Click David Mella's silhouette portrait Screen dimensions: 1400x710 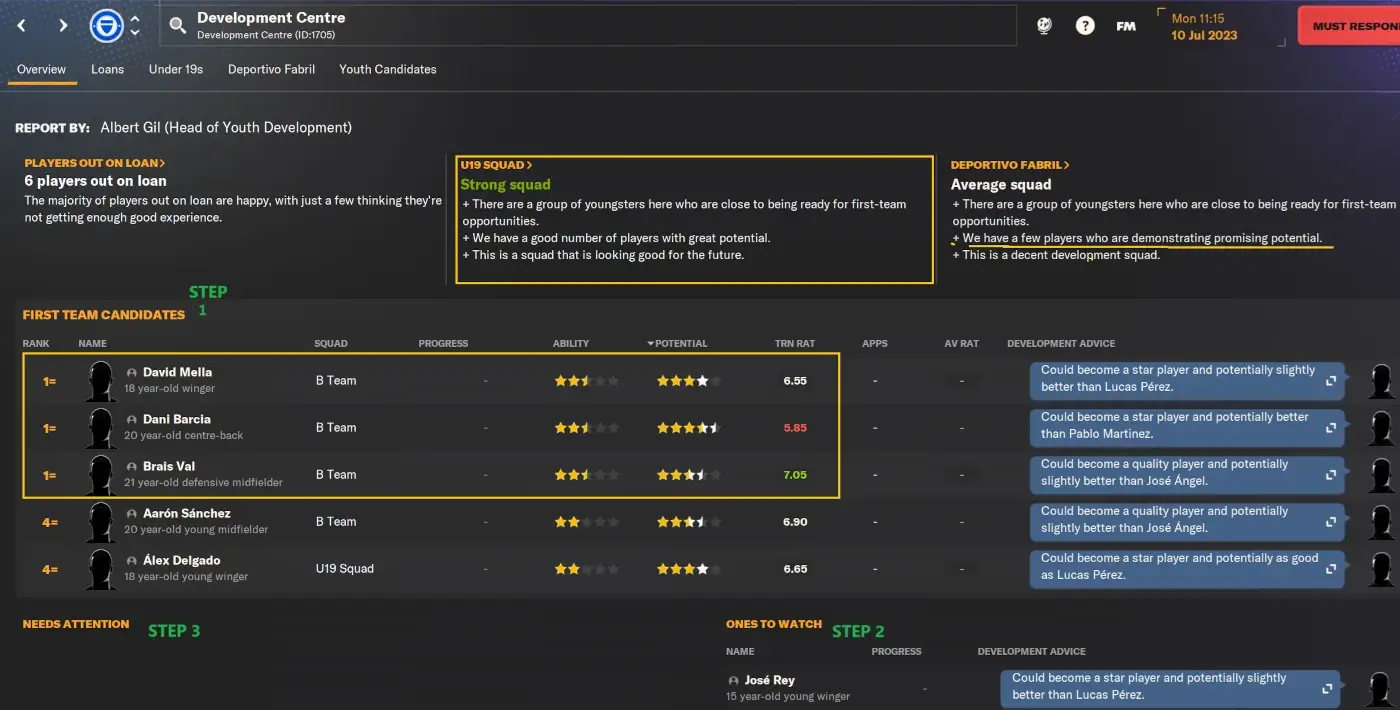(101, 380)
